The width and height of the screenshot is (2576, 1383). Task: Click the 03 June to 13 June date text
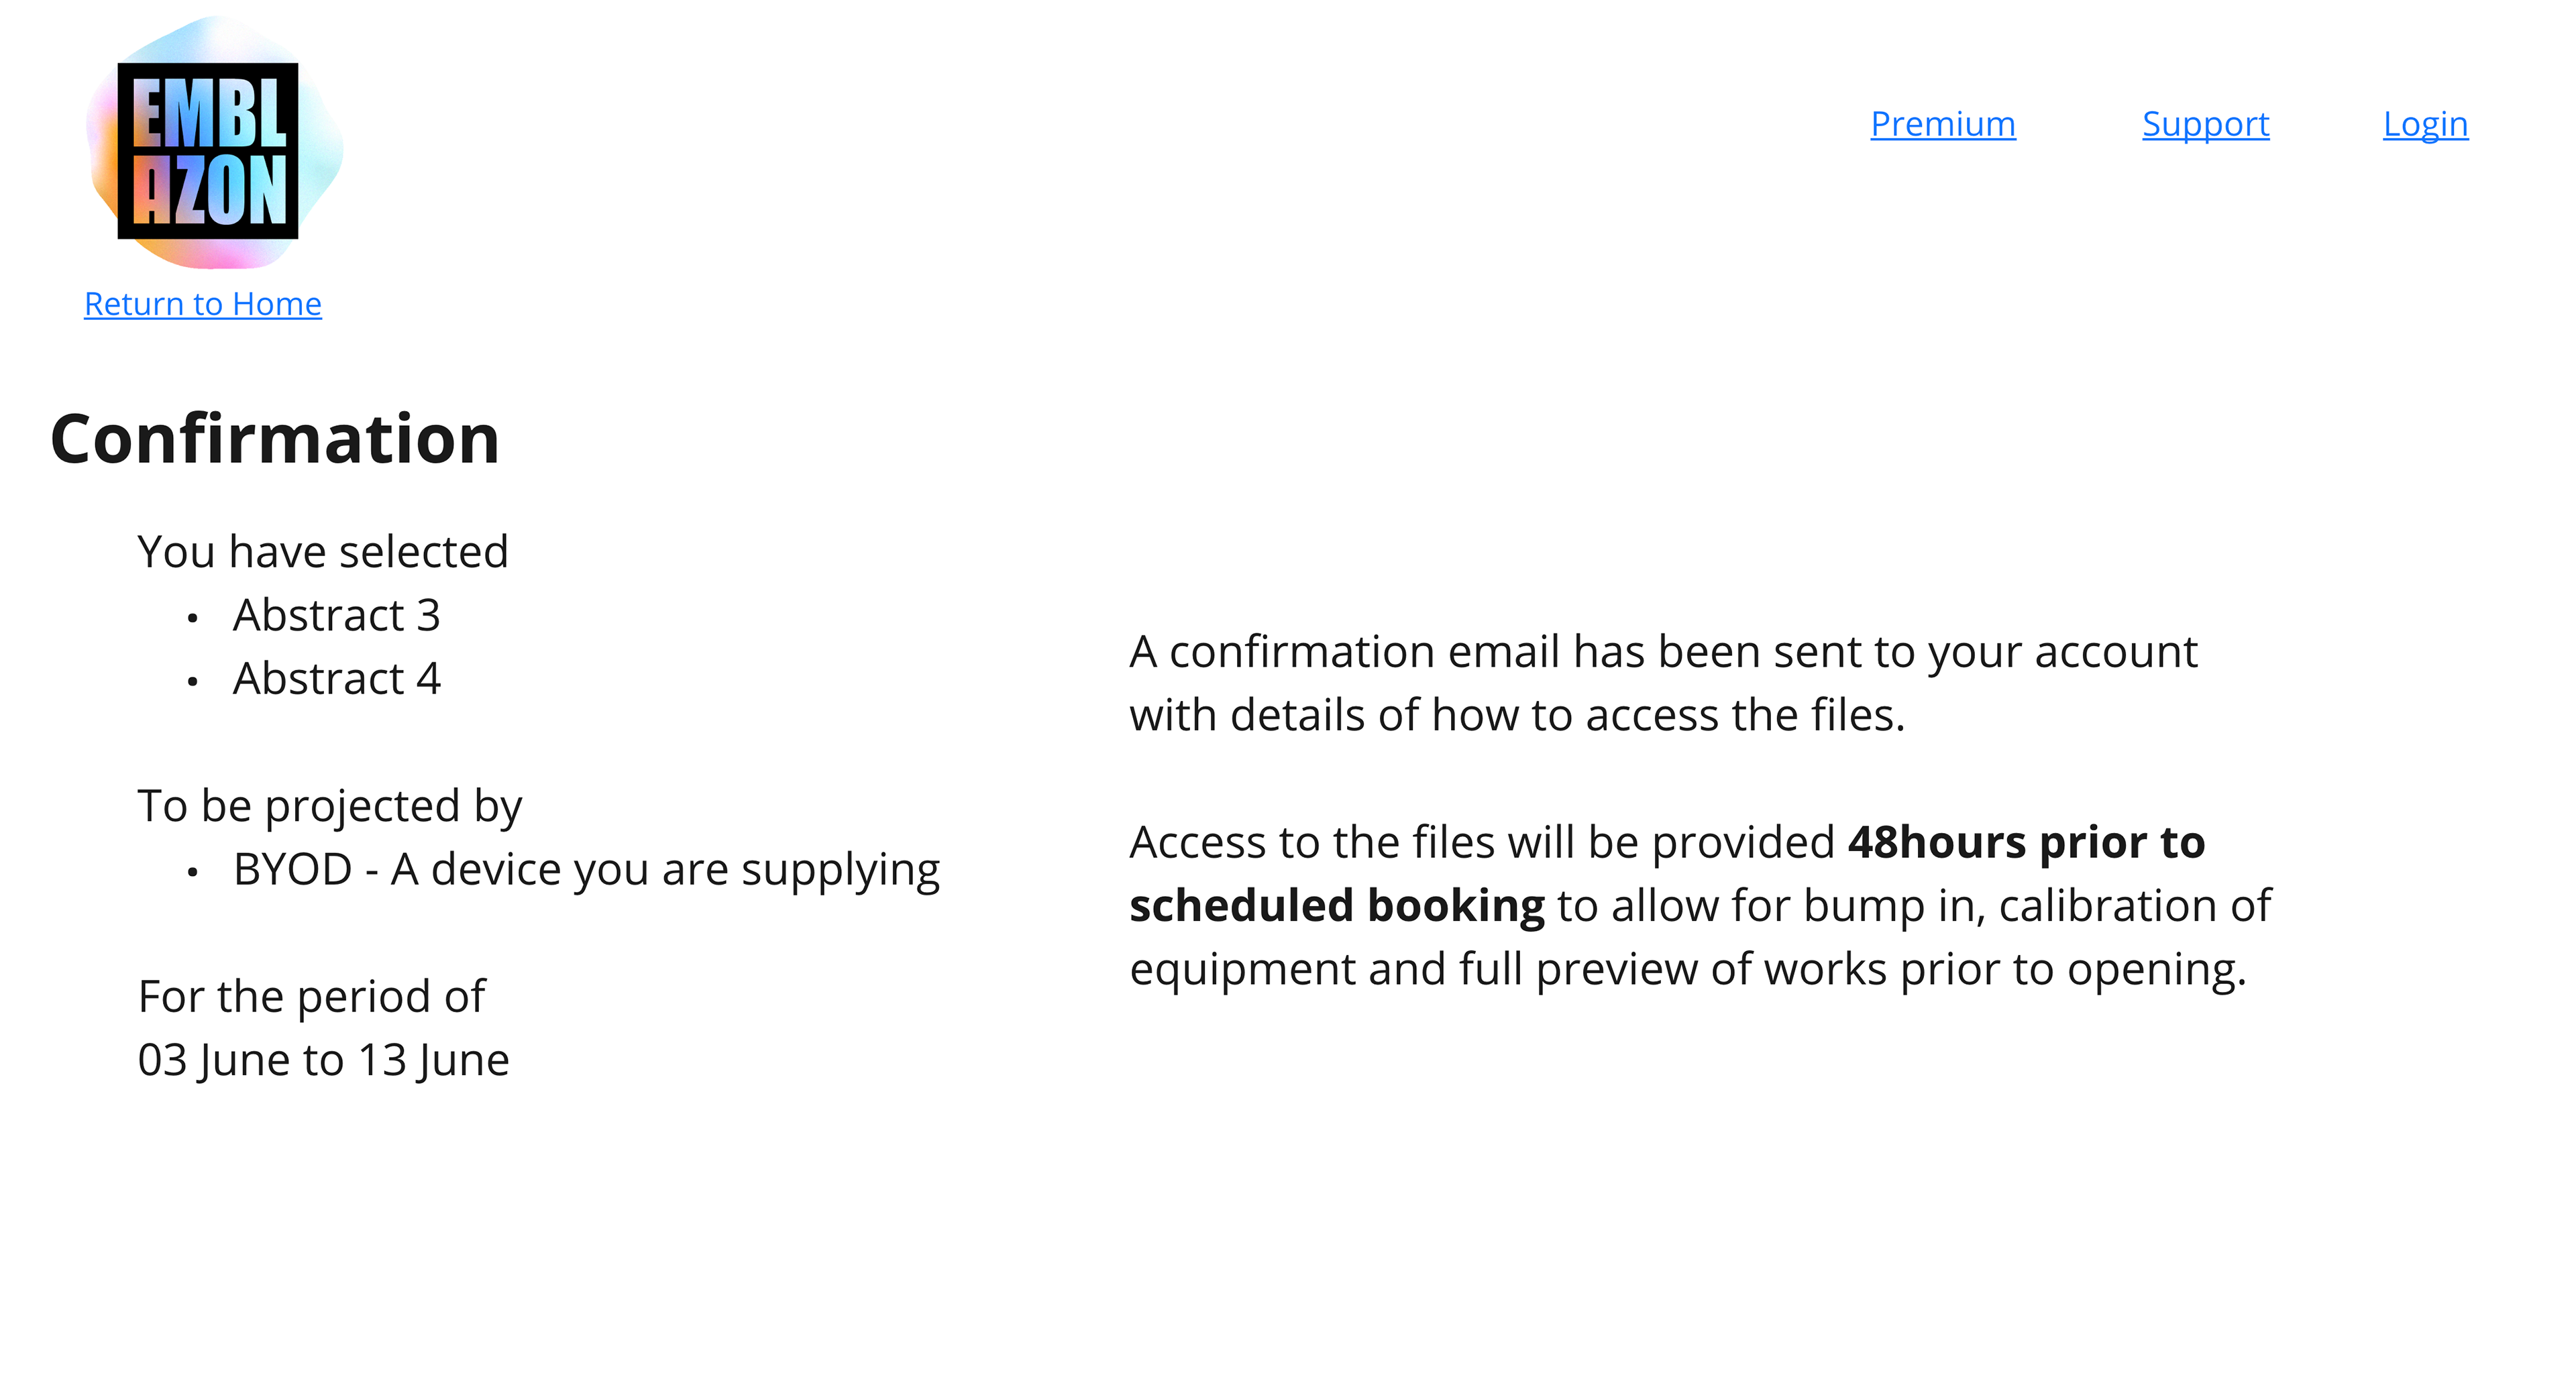[324, 1061]
